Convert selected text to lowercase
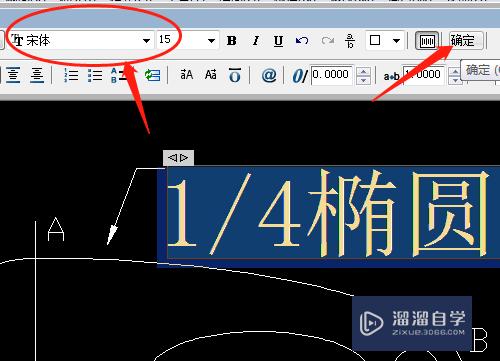The height and width of the screenshot is (361, 500). pos(211,74)
